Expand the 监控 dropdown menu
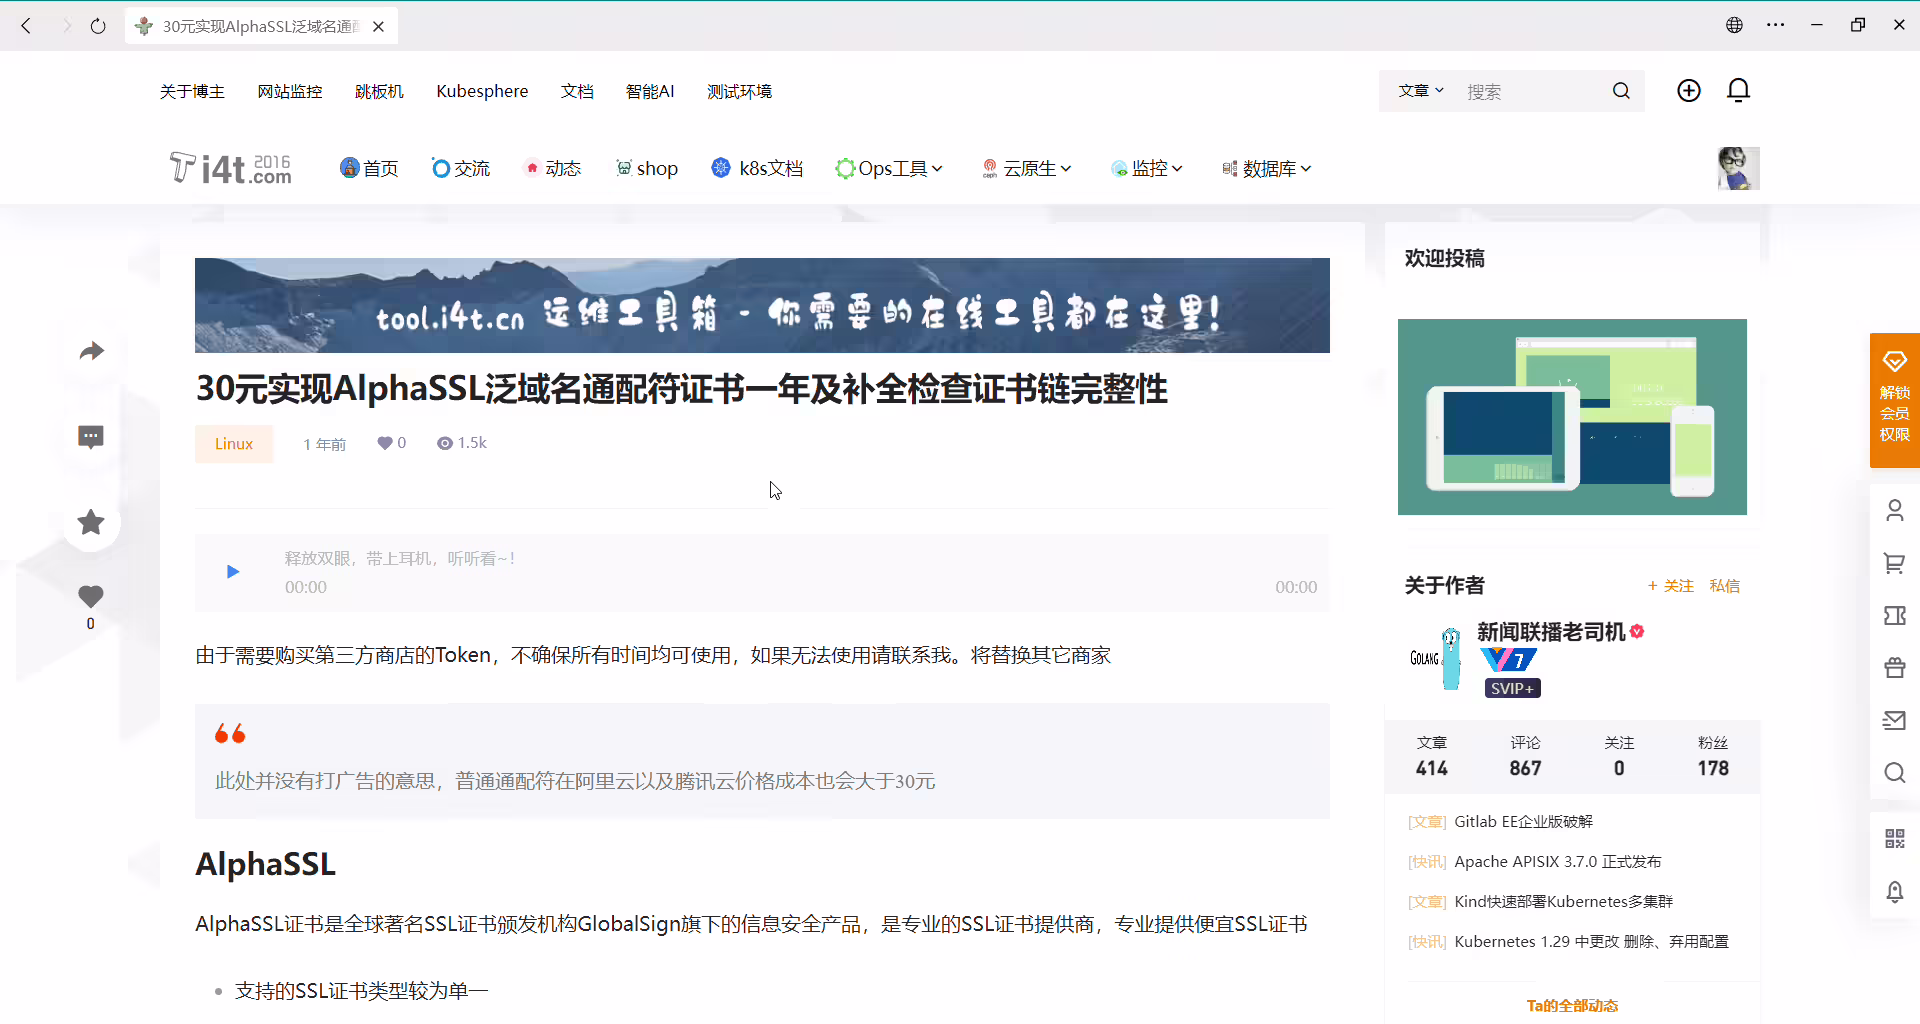Viewport: 1920px width, 1024px height. coord(1147,168)
